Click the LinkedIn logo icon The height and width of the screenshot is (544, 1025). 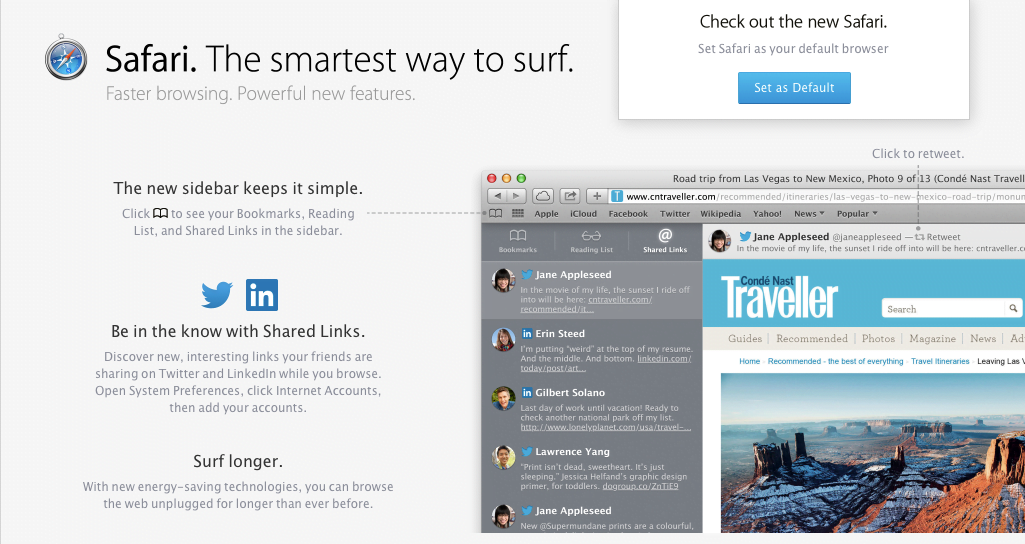[261, 295]
